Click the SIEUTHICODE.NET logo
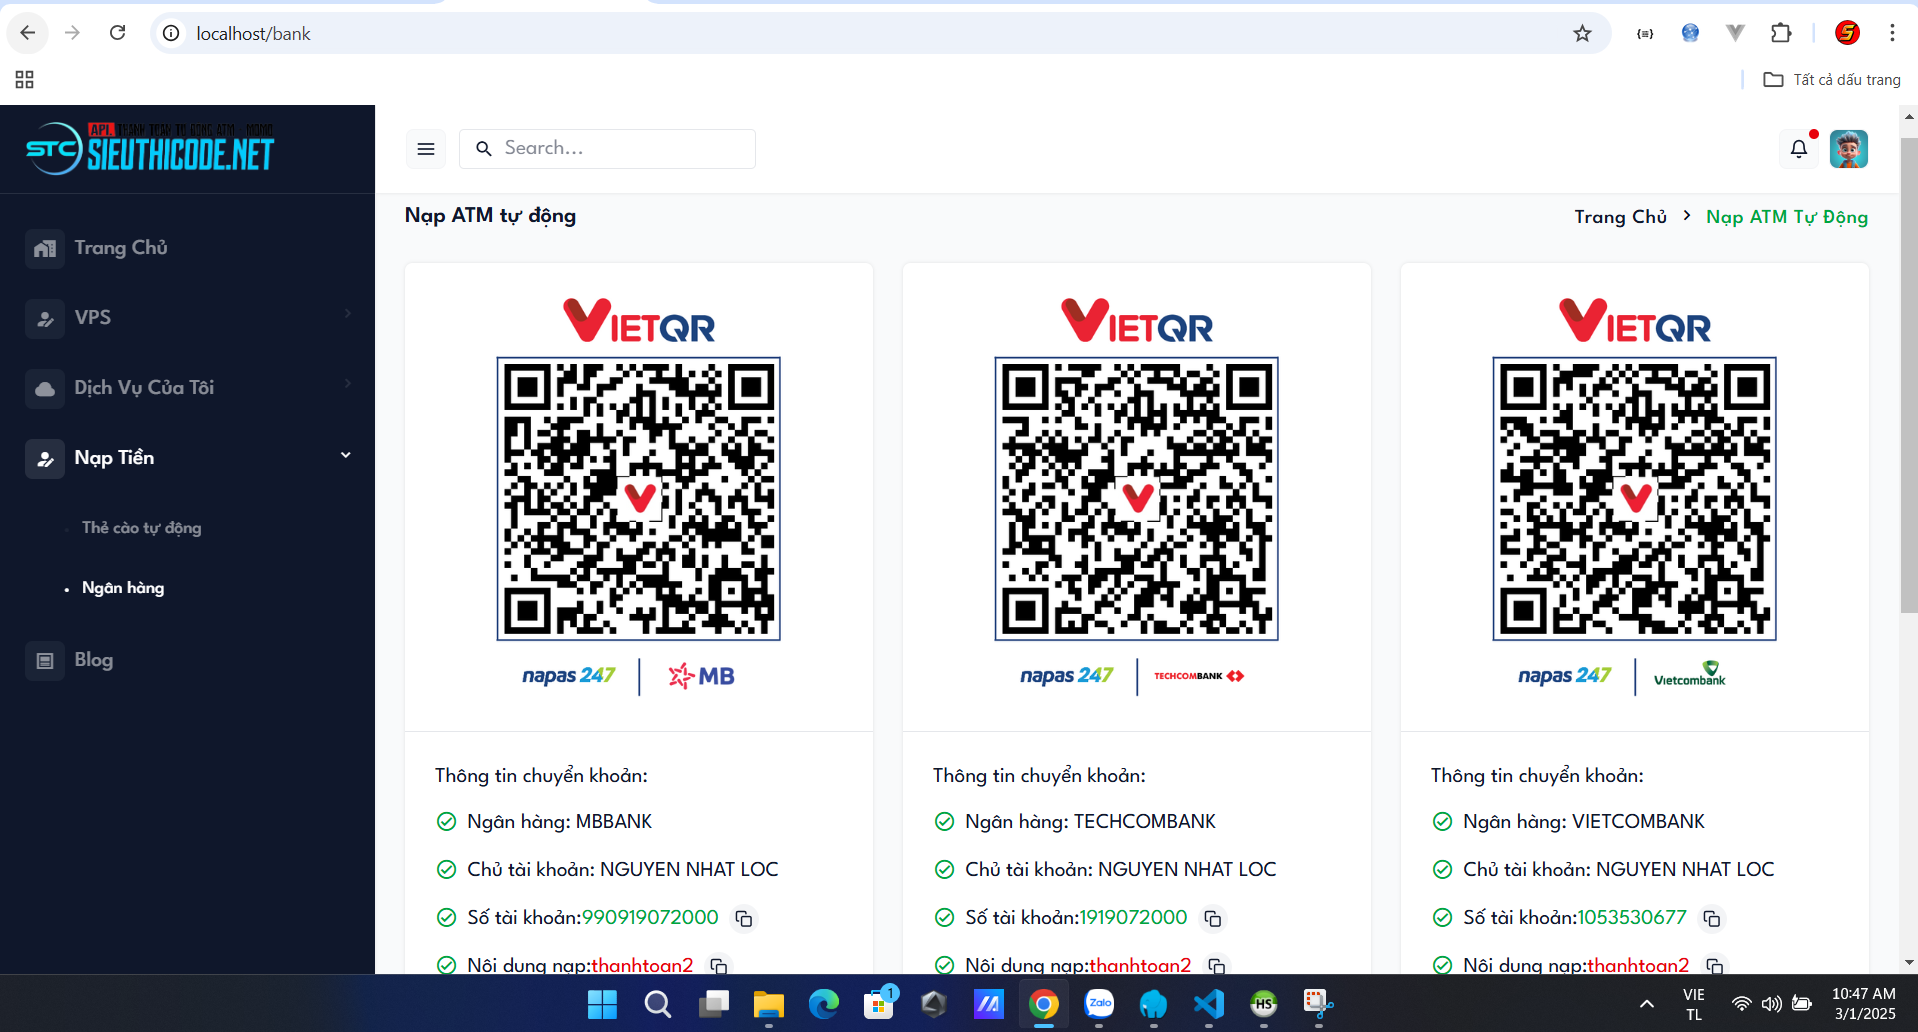This screenshot has height=1032, width=1918. coord(150,149)
